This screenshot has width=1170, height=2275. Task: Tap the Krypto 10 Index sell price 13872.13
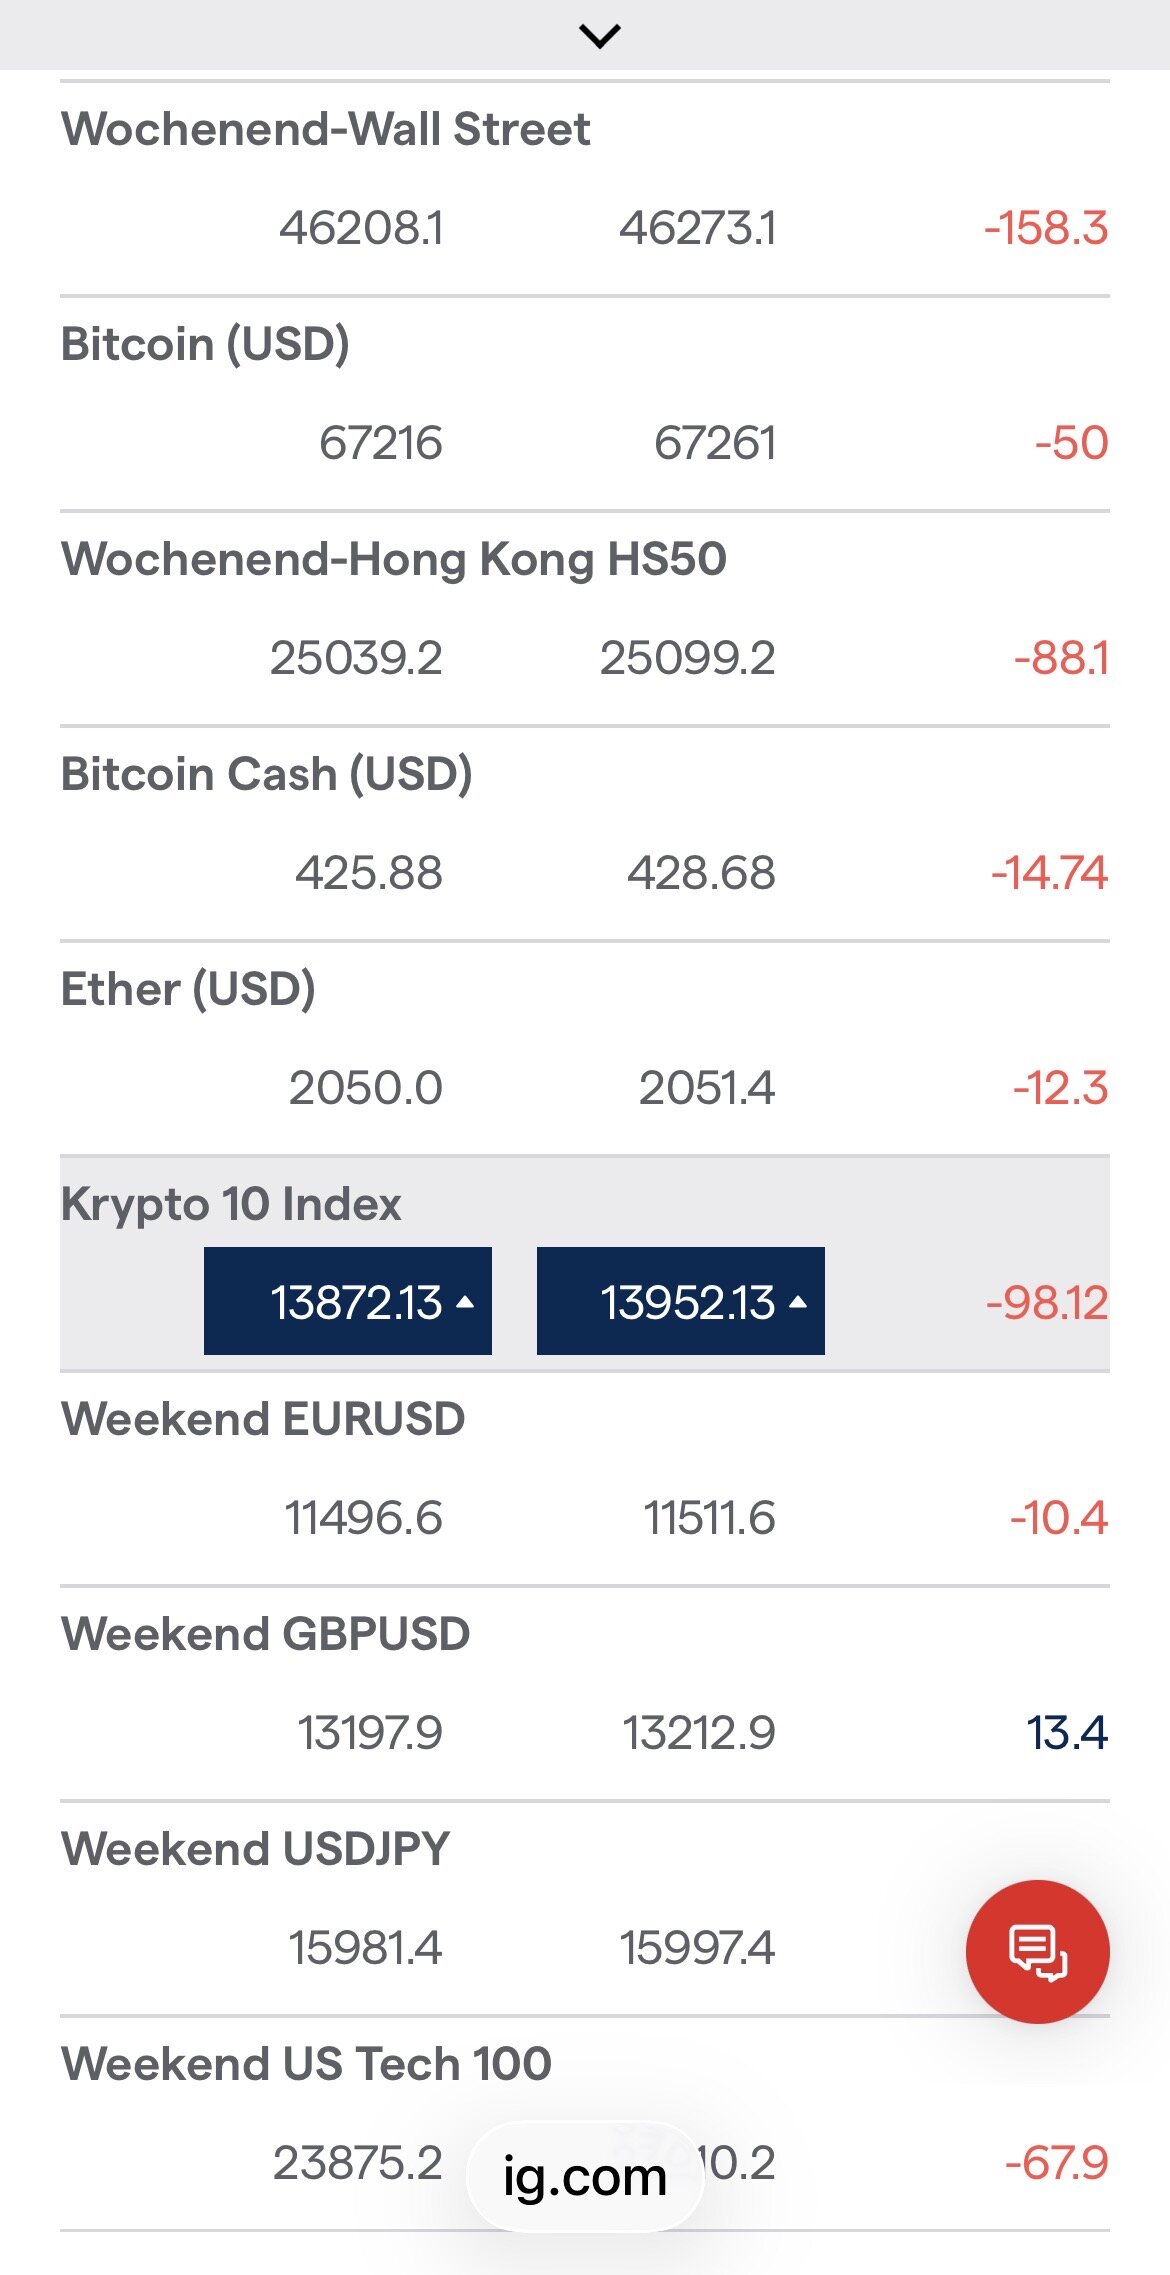click(x=348, y=1301)
